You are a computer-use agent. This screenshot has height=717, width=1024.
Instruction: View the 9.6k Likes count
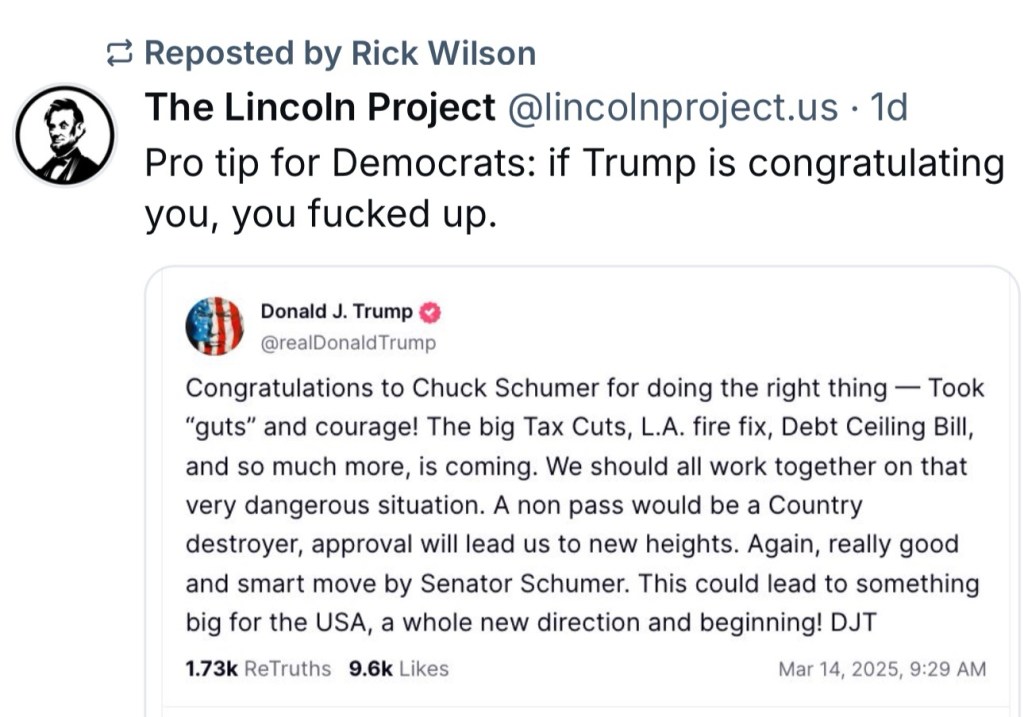click(370, 669)
